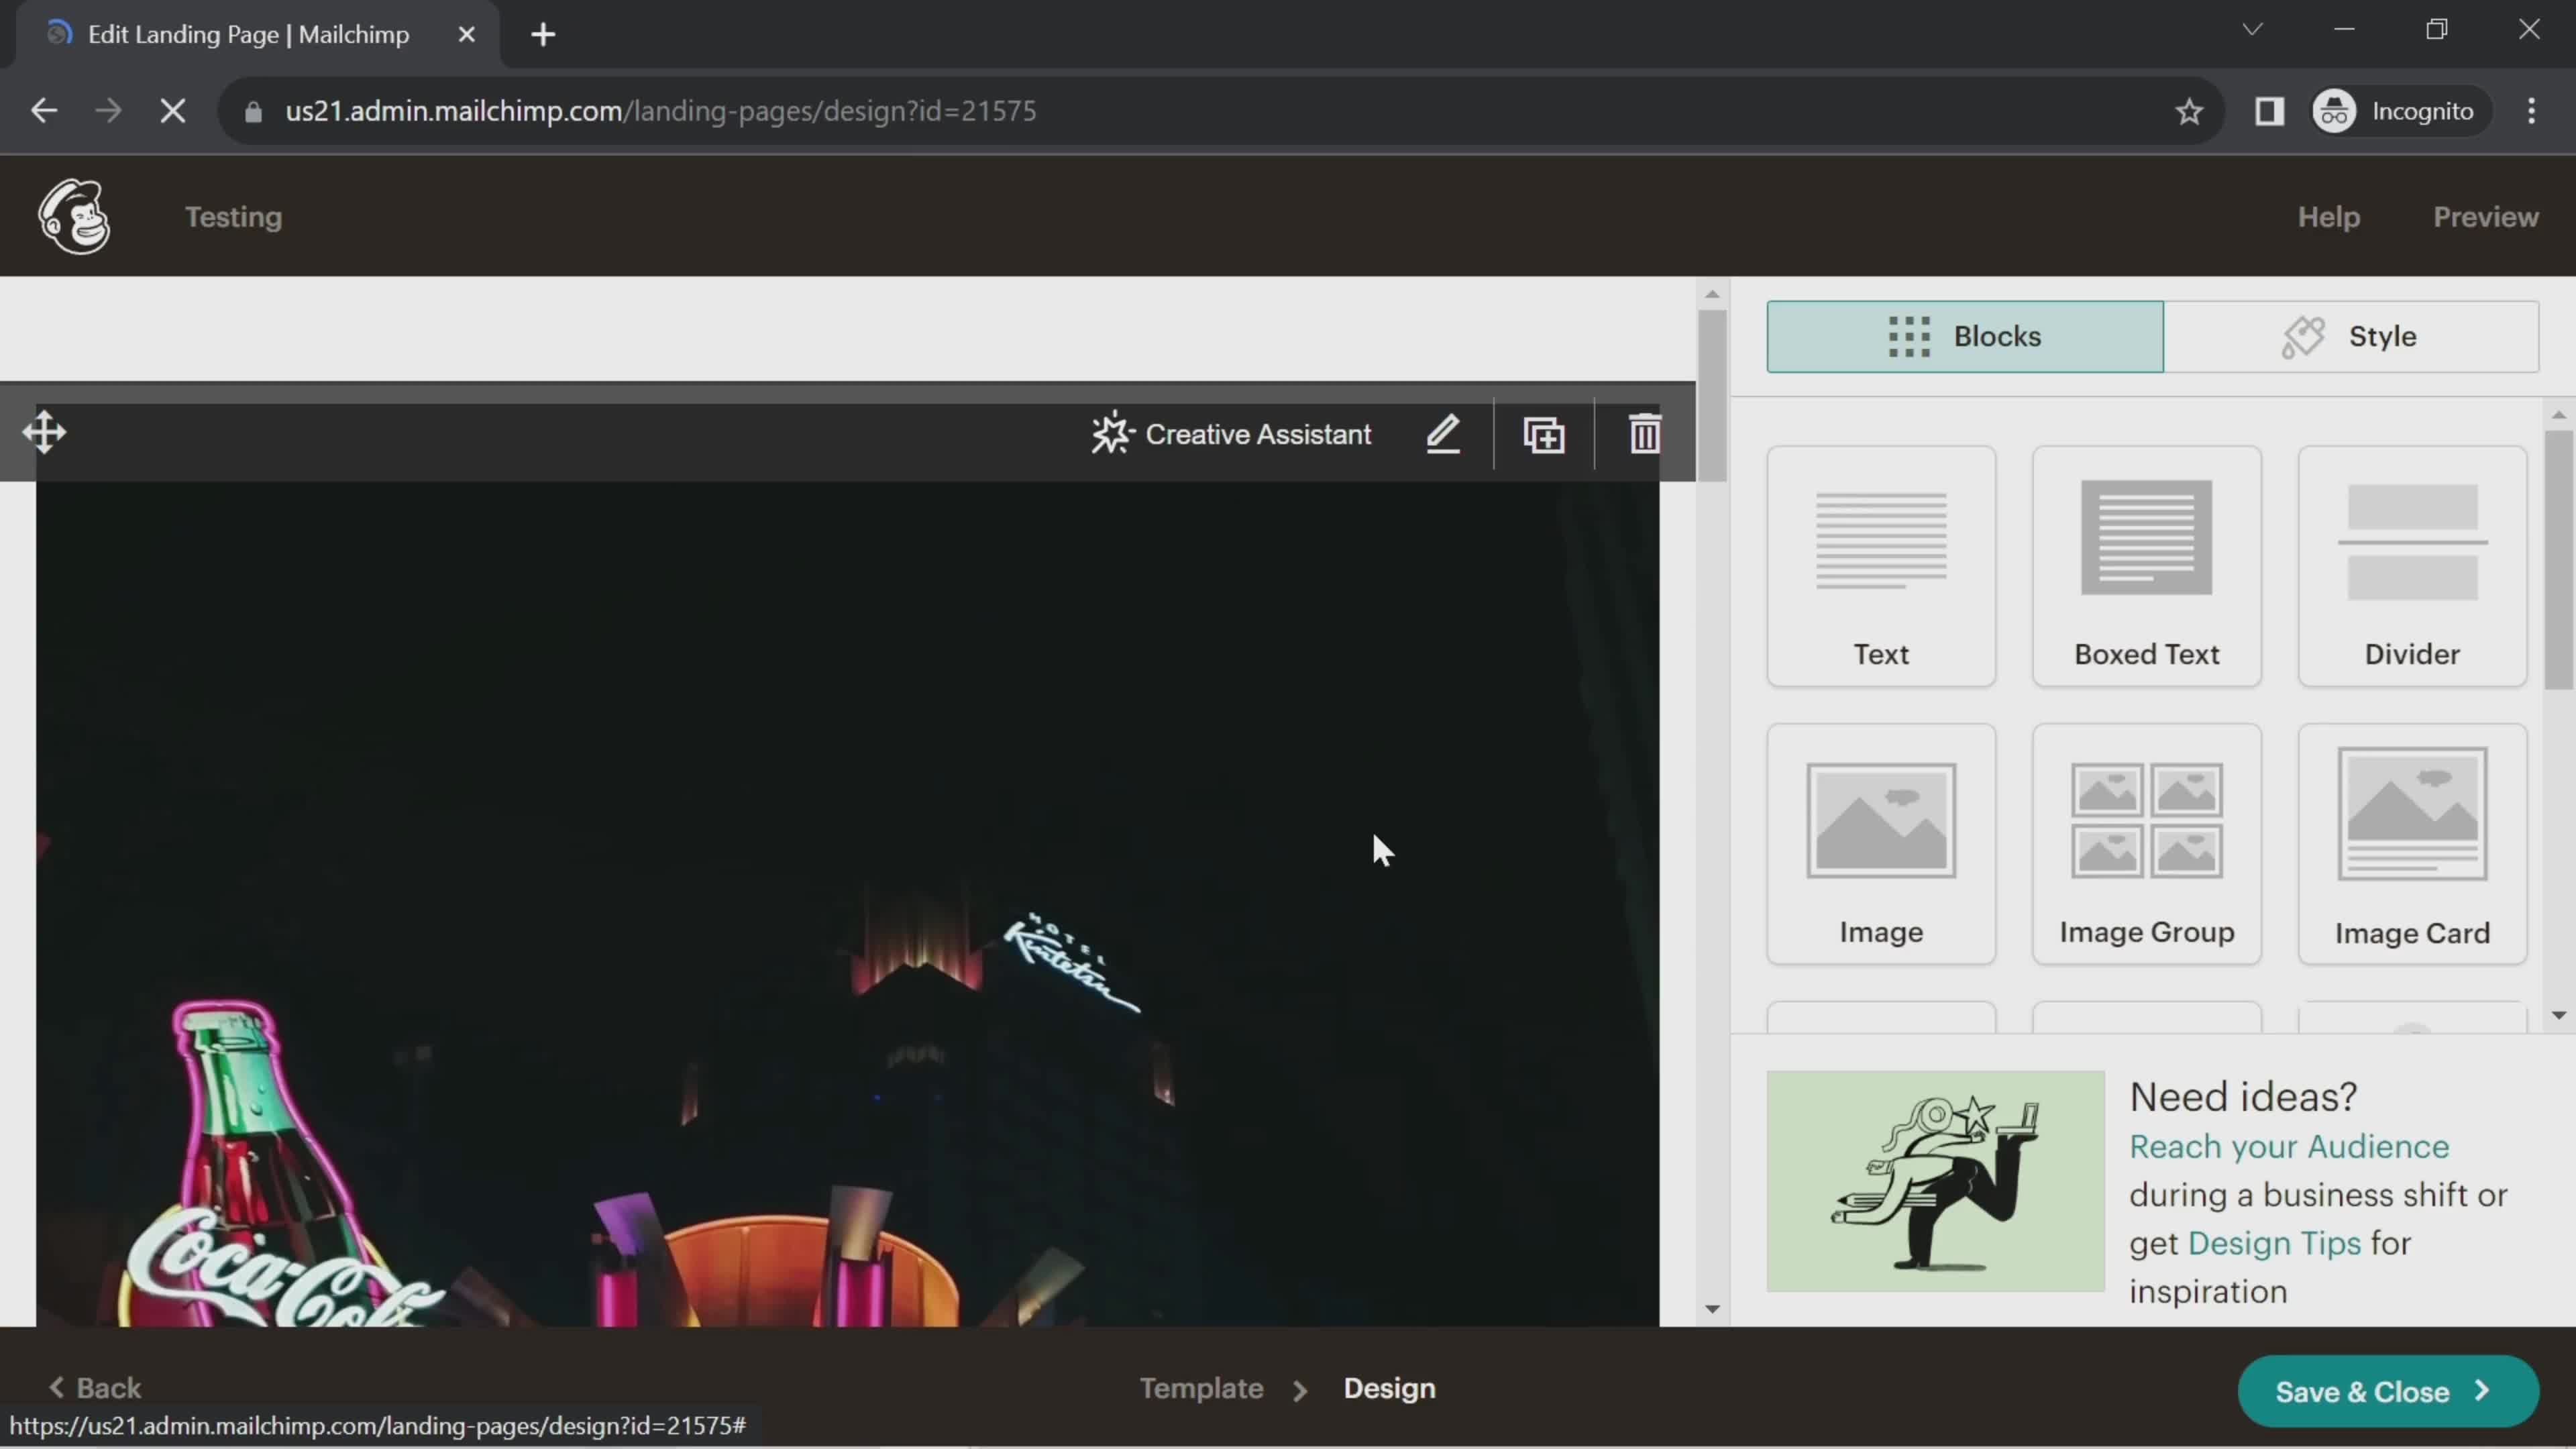The height and width of the screenshot is (1449, 2576).
Task: Click the blocks panel scroll up arrow
Action: coord(2558,415)
